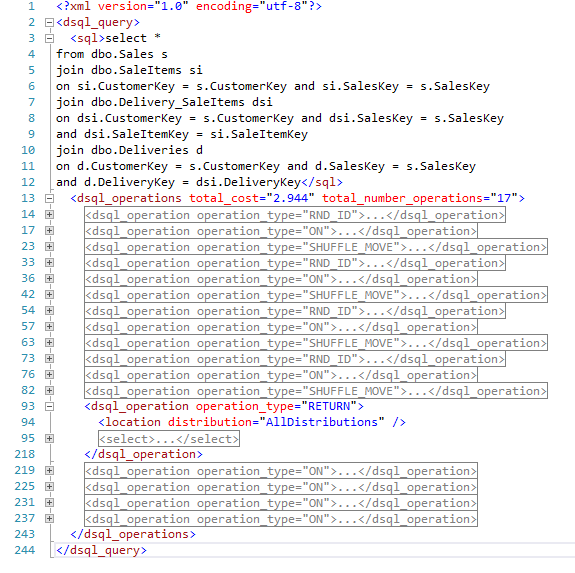
Task: Expand the ON operation on line 17
Action: (49, 231)
